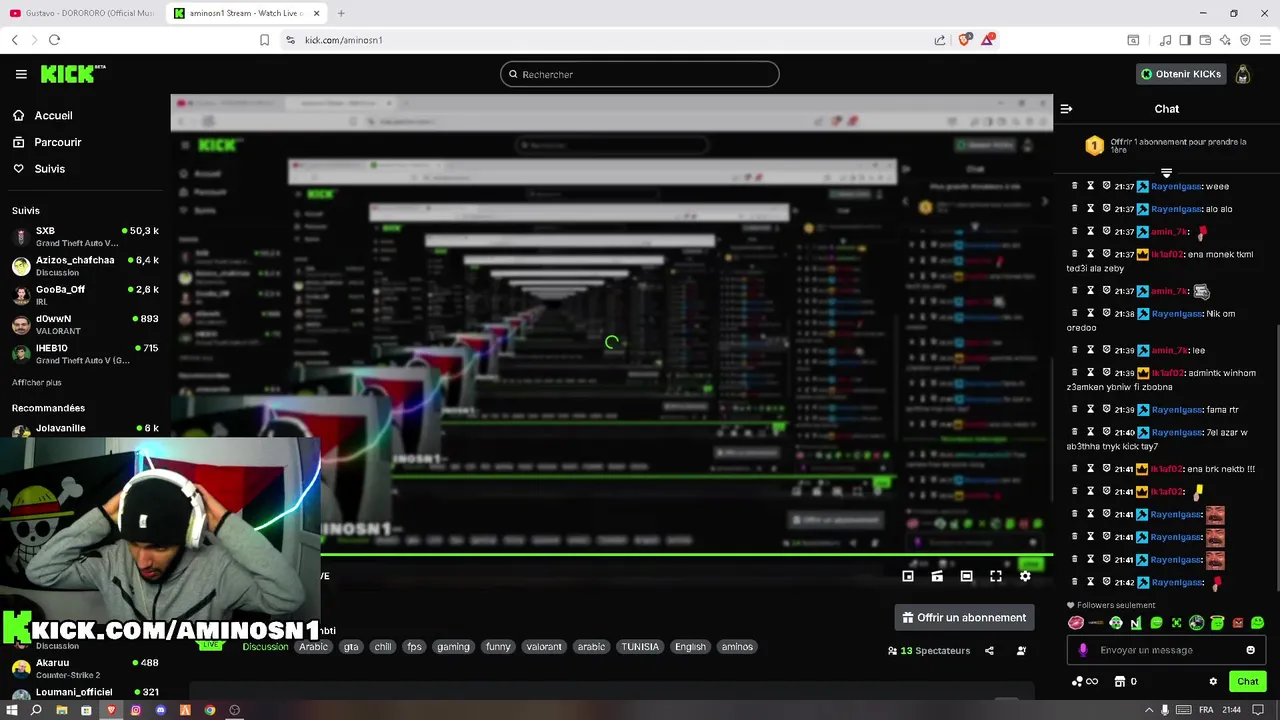1280x720 pixels.
Task: Open Discord from the taskbar
Action: (160, 710)
